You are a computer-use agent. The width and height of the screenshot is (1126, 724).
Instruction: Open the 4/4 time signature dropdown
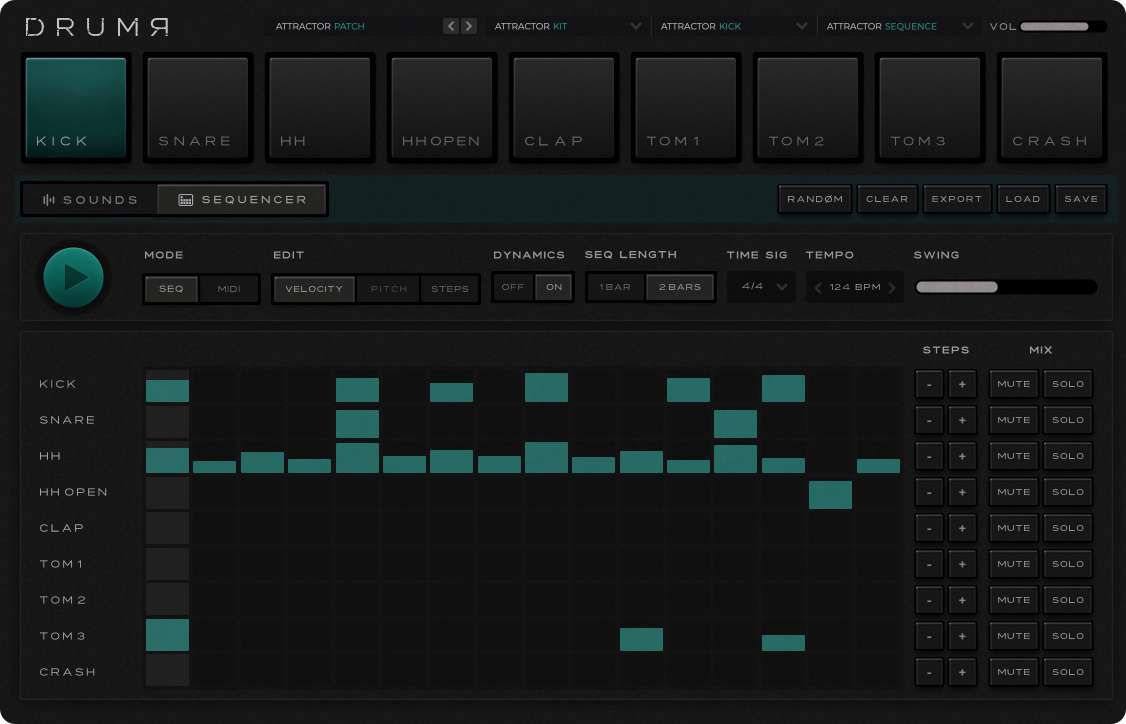pyautogui.click(x=761, y=287)
